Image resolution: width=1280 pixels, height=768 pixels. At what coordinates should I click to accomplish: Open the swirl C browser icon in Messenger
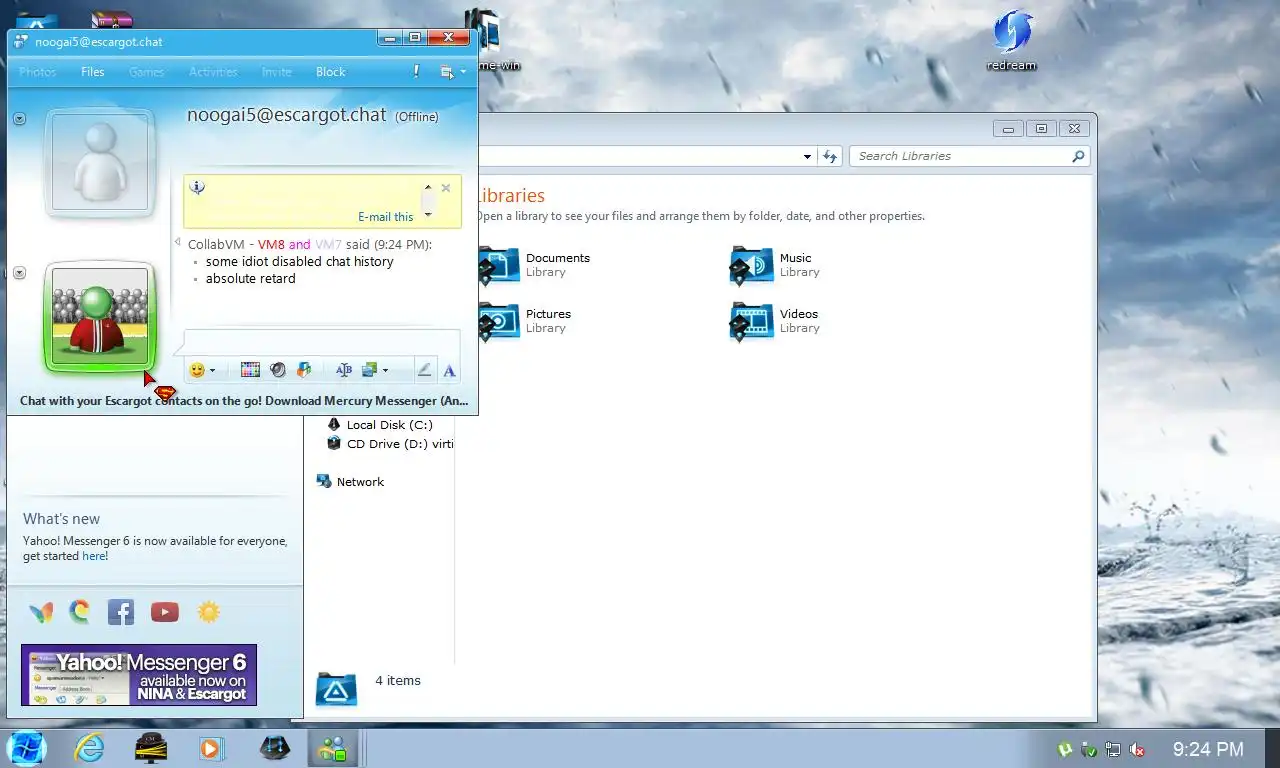[x=79, y=611]
